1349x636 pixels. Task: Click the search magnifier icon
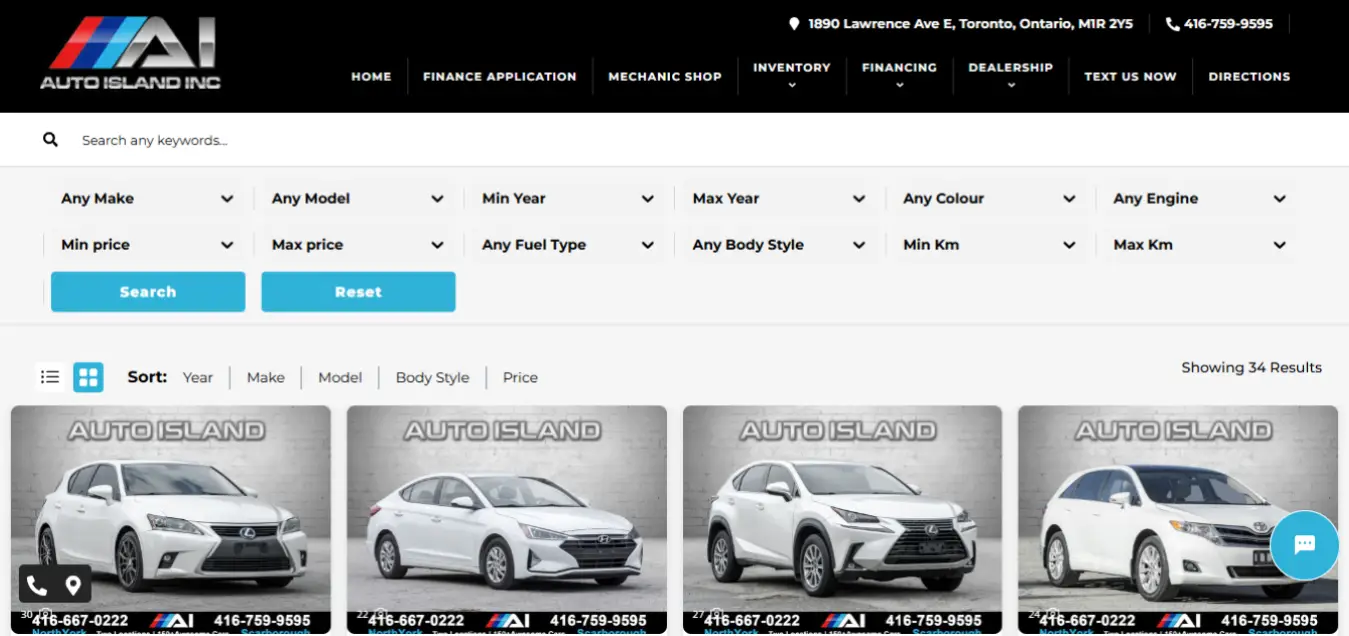coord(51,140)
